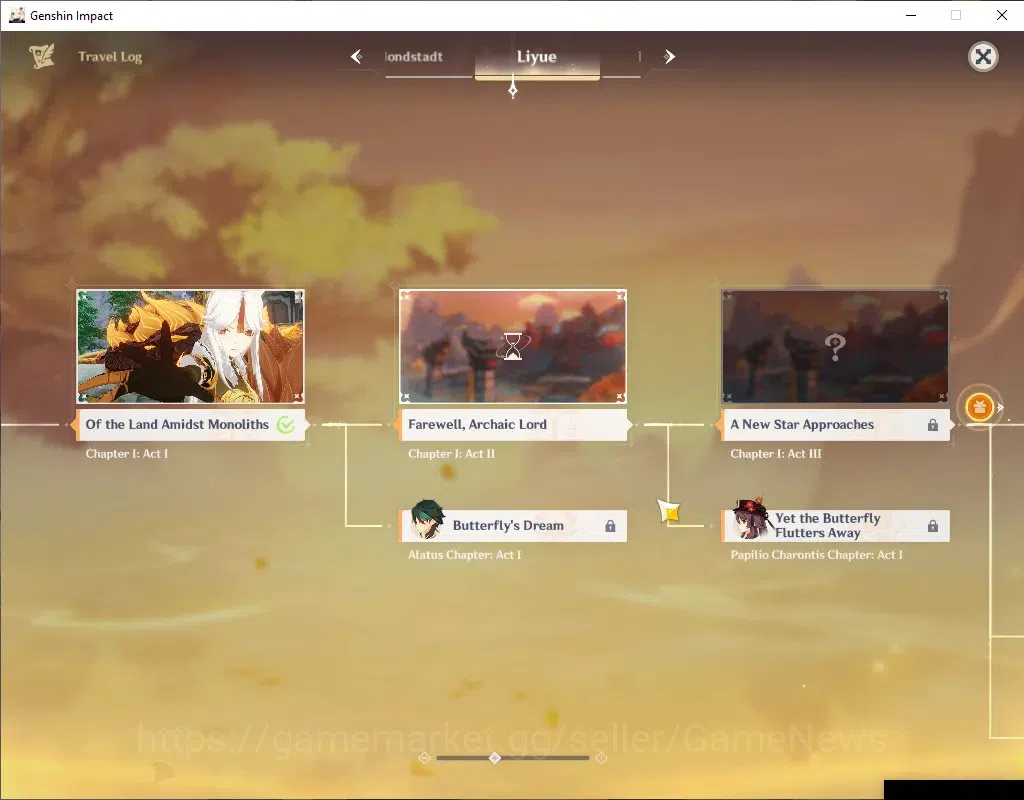
Task: Click the Travel Log heading text
Action: [x=110, y=57]
